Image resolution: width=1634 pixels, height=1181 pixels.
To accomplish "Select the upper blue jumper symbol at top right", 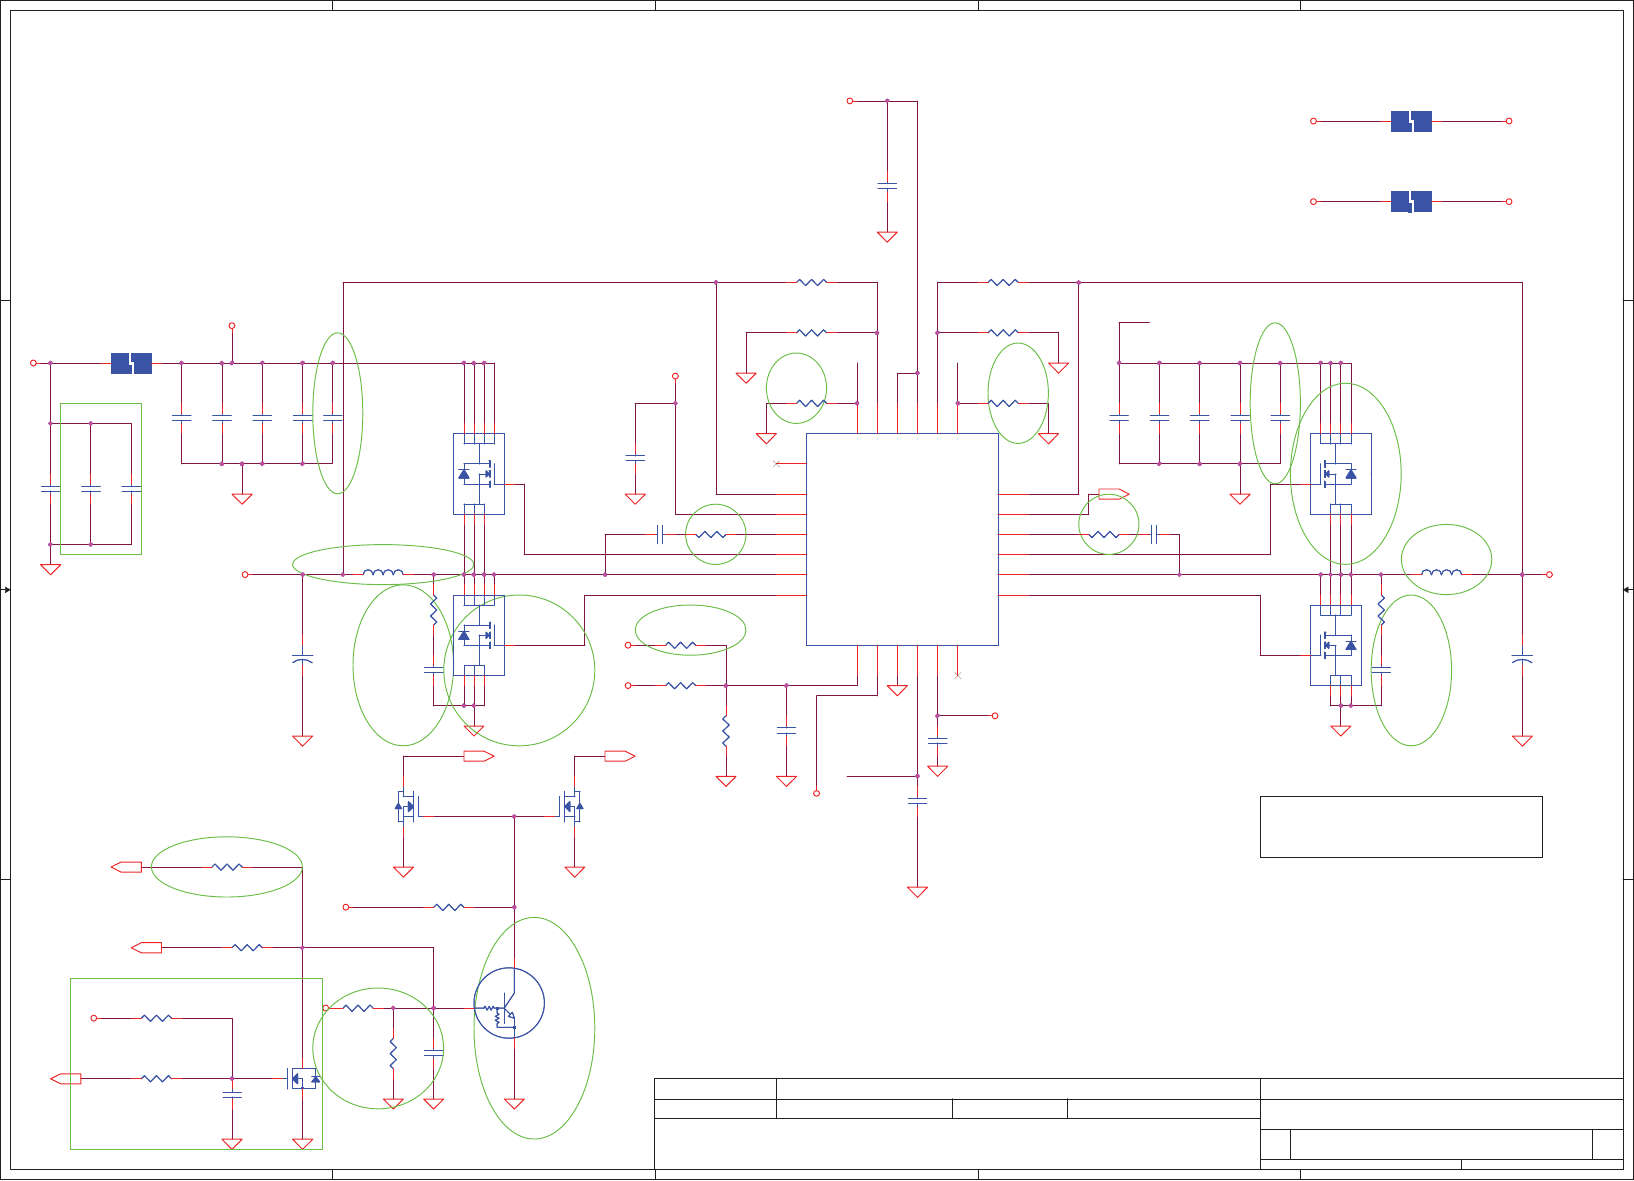I will click(1411, 121).
